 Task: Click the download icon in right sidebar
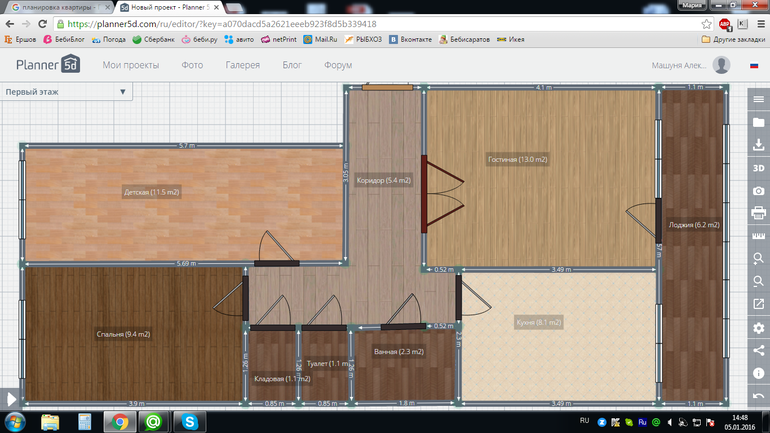pyautogui.click(x=759, y=145)
